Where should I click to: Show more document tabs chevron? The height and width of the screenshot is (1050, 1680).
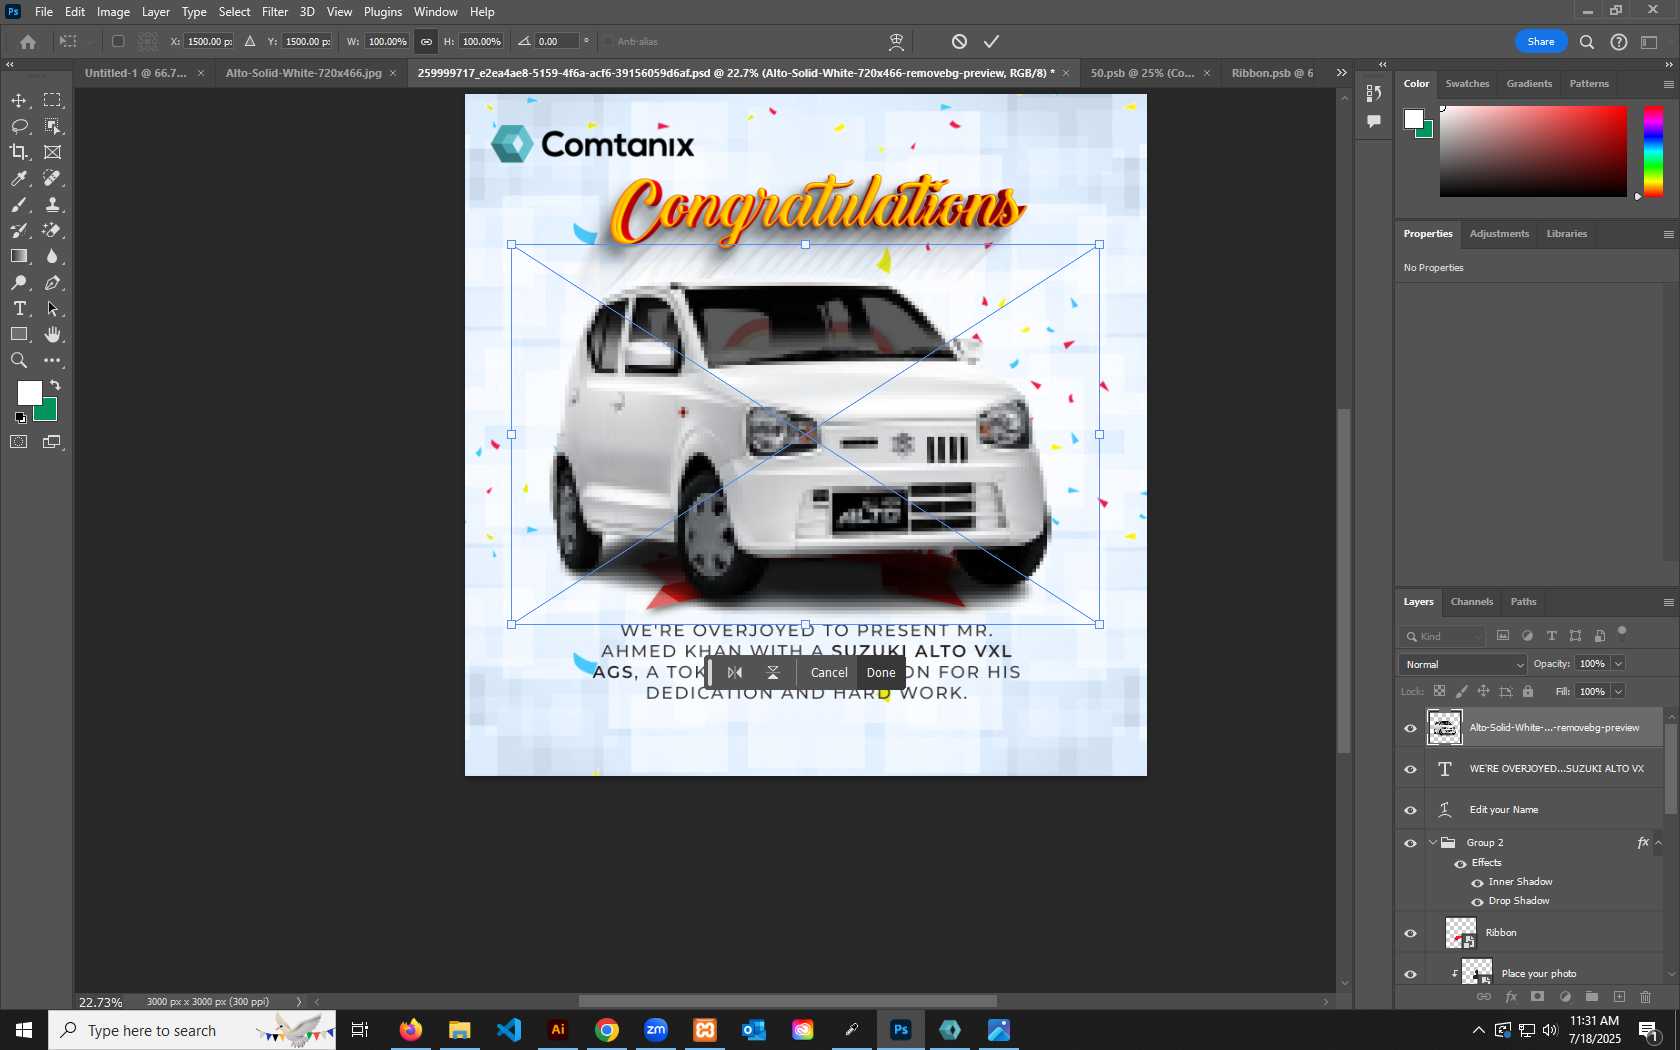1341,73
